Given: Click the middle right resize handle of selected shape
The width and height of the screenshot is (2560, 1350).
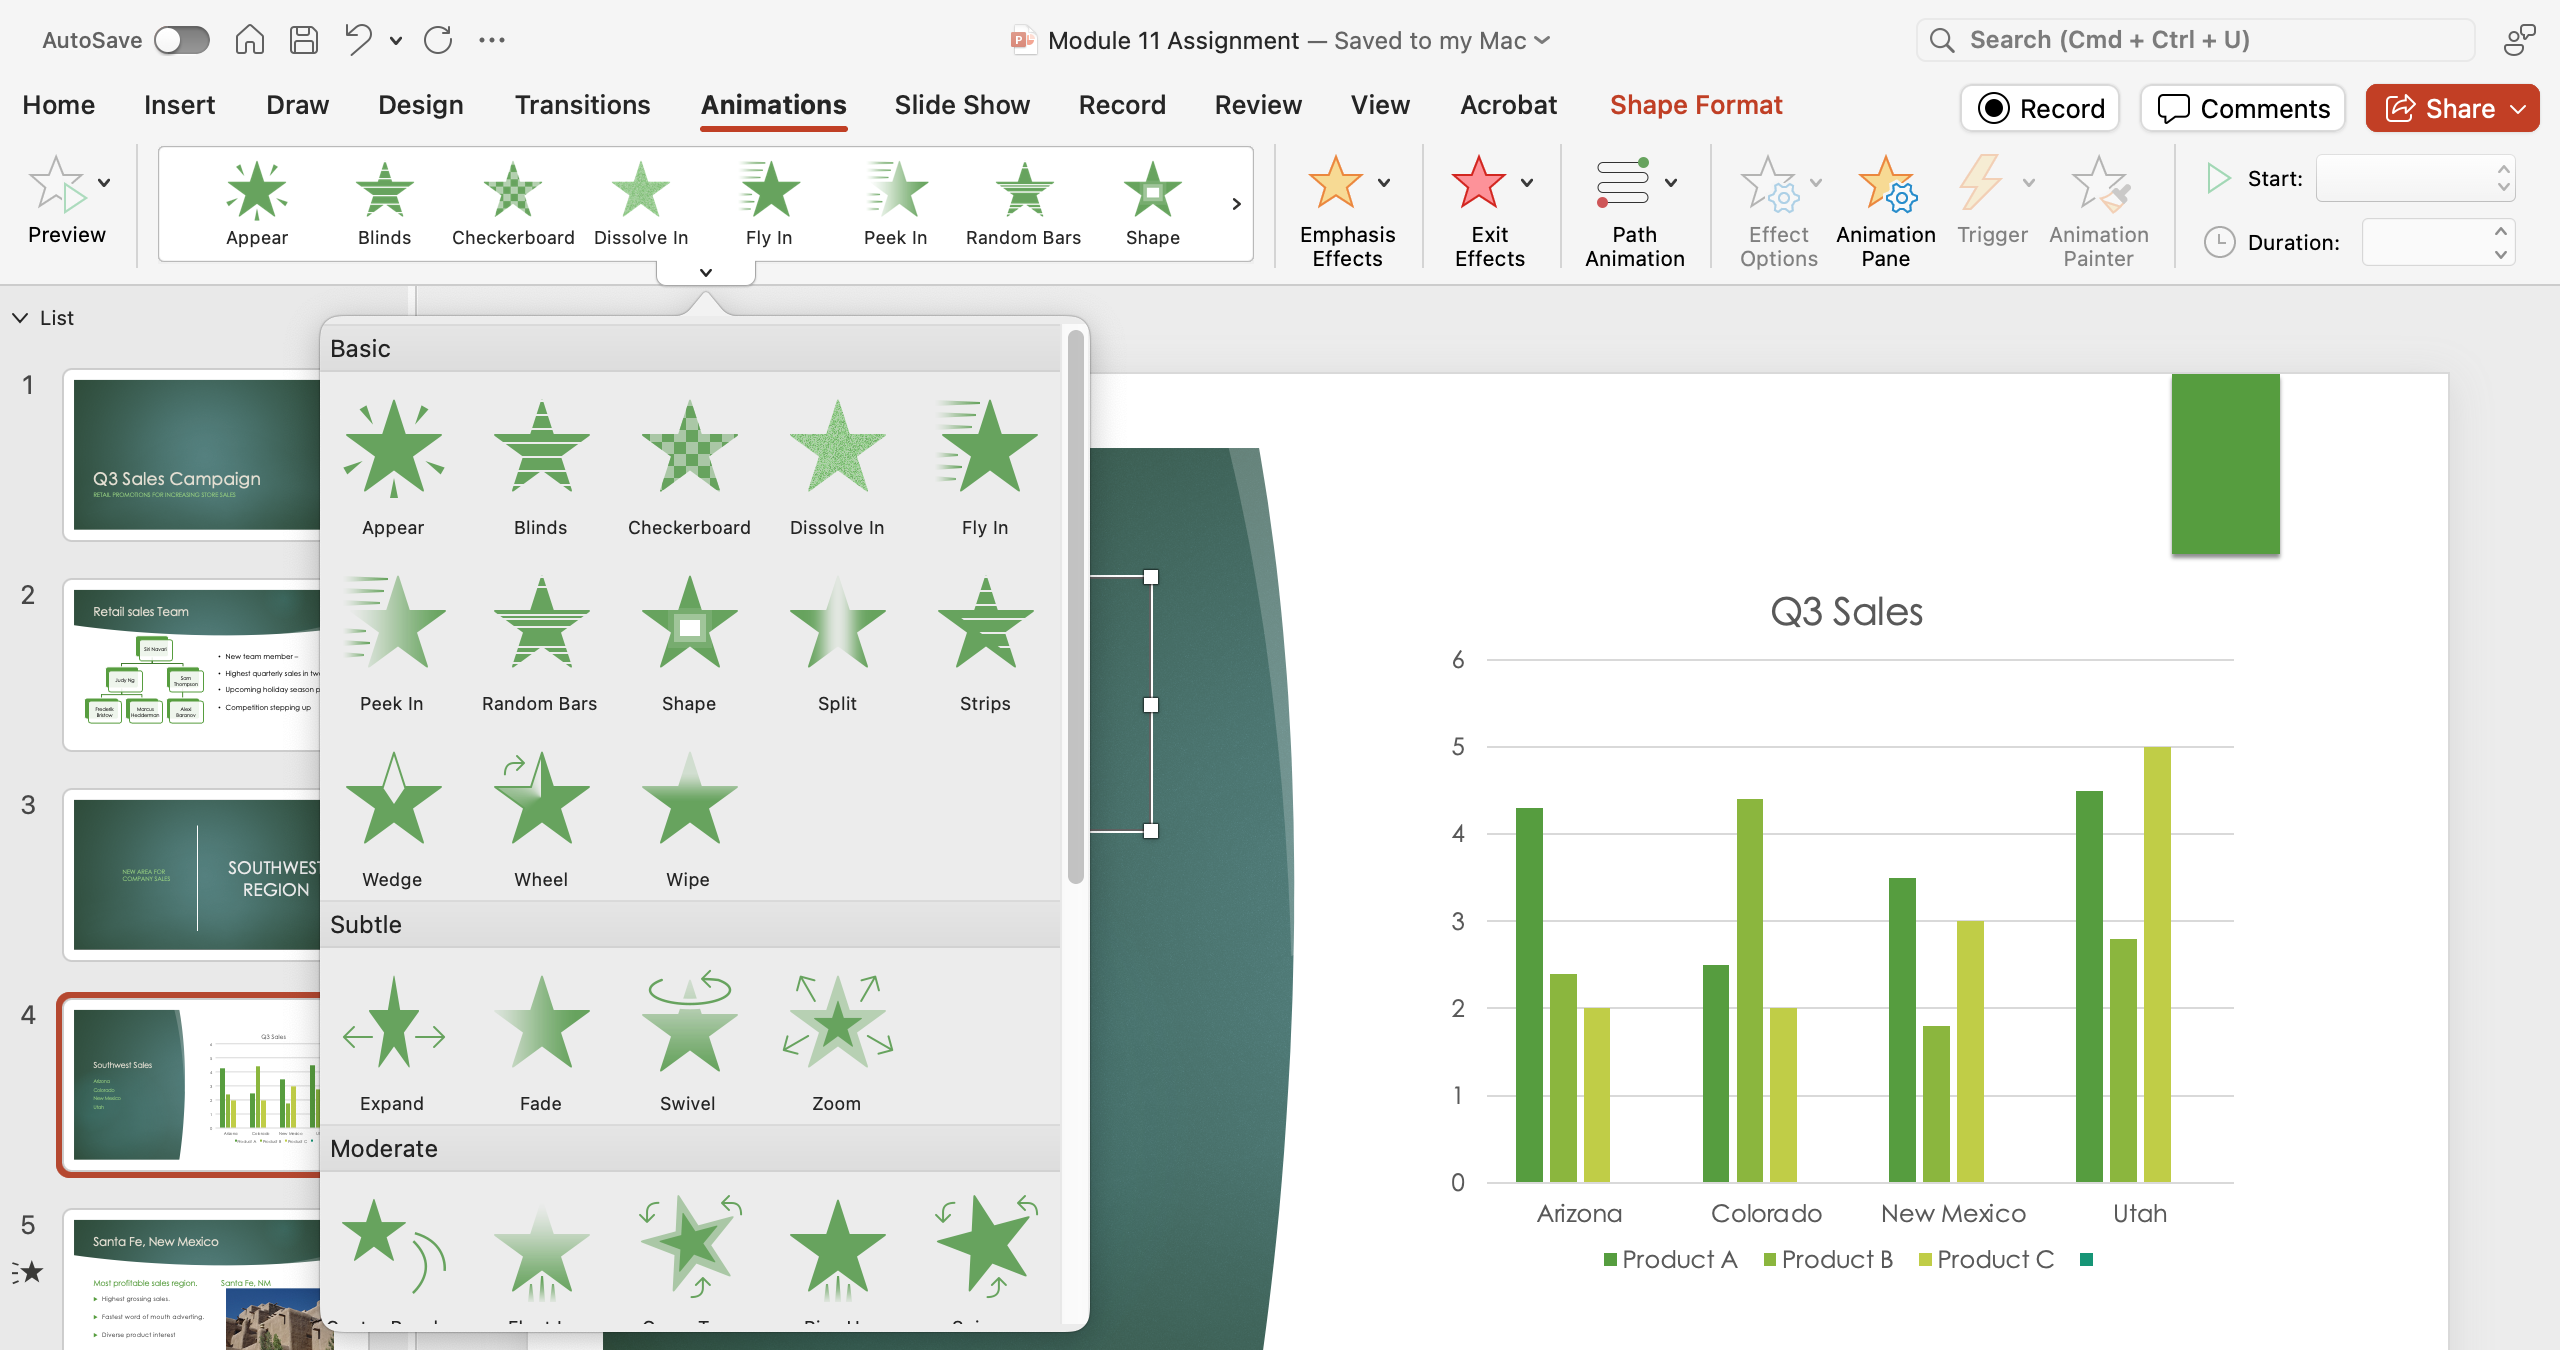Looking at the screenshot, I should [x=1151, y=704].
